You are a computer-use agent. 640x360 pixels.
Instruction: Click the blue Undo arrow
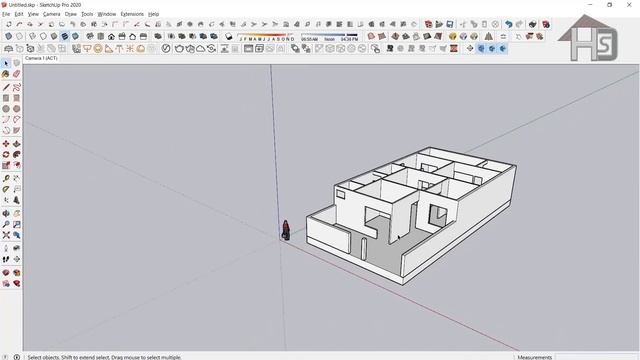click(508, 24)
